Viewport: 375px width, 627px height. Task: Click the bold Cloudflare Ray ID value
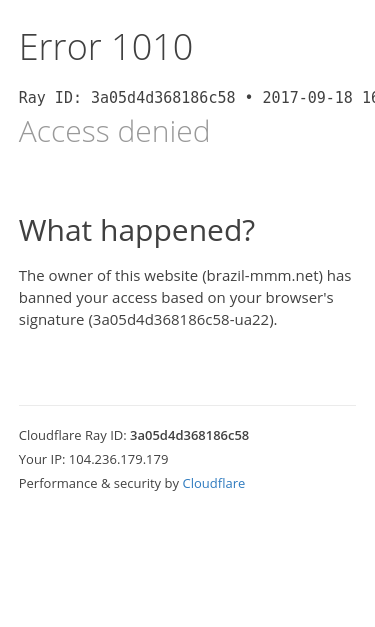189,435
